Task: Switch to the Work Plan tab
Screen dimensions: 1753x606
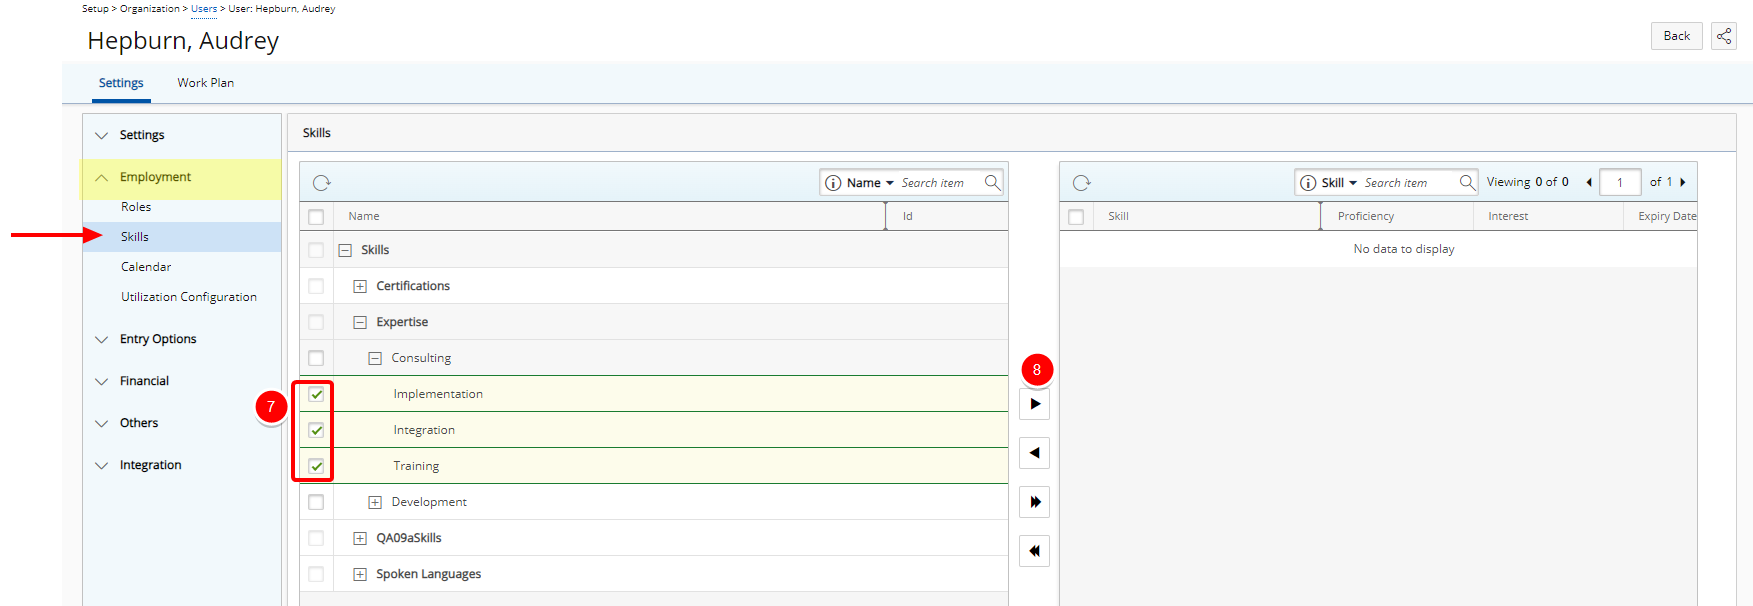Action: pos(205,83)
